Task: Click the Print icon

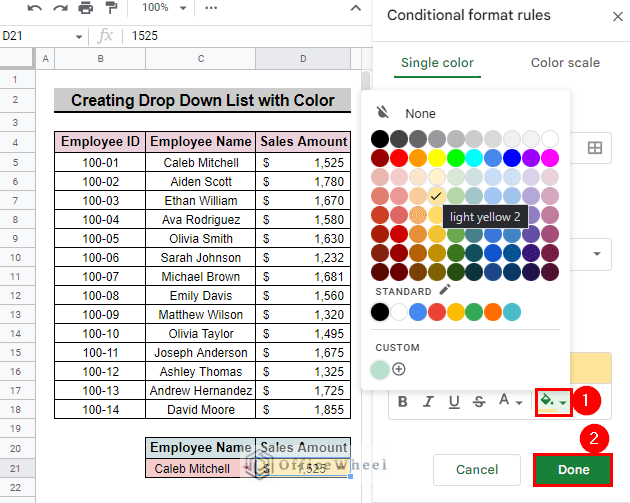Action: coord(86,8)
